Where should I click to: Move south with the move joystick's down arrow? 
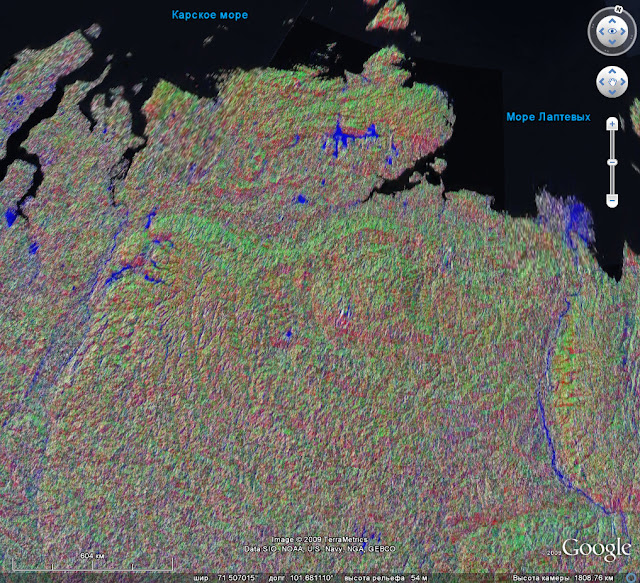tap(612, 92)
